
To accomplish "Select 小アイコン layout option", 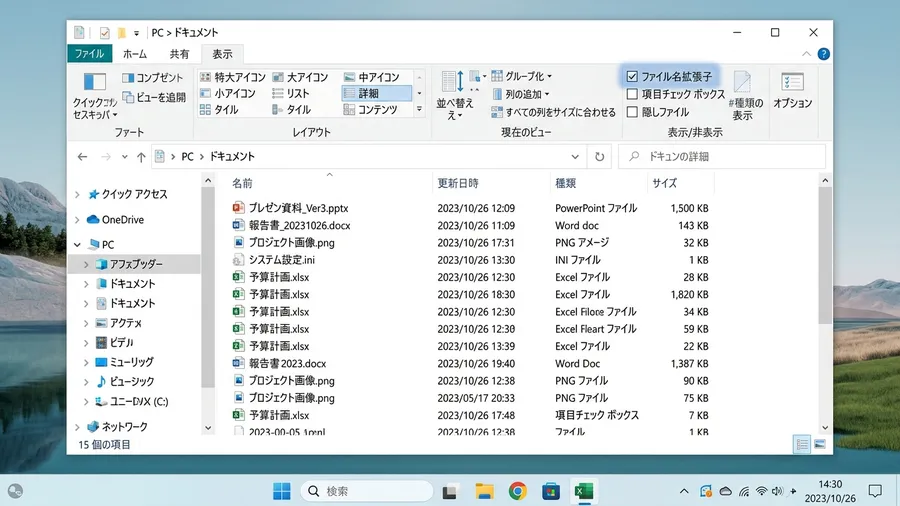I will (x=228, y=93).
